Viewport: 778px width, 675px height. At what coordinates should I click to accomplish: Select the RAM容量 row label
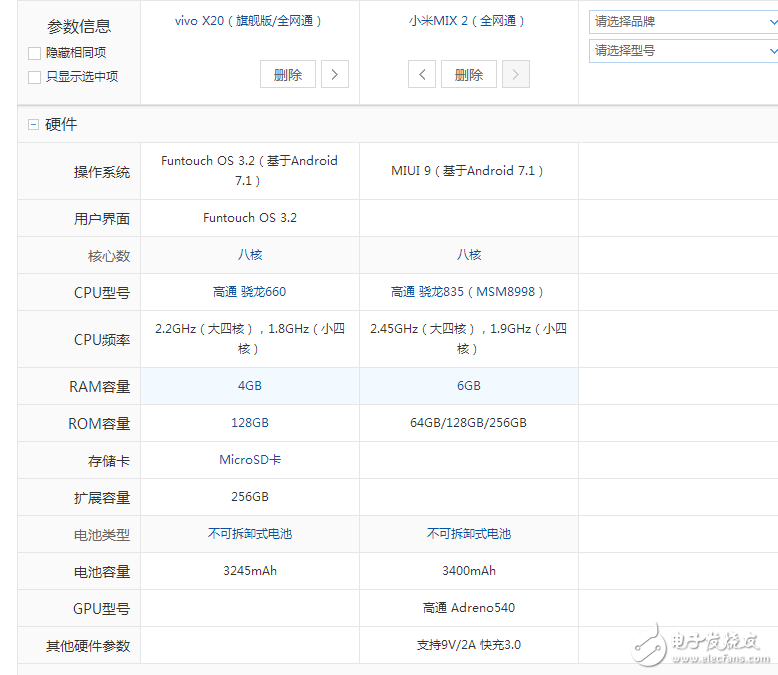click(x=99, y=387)
